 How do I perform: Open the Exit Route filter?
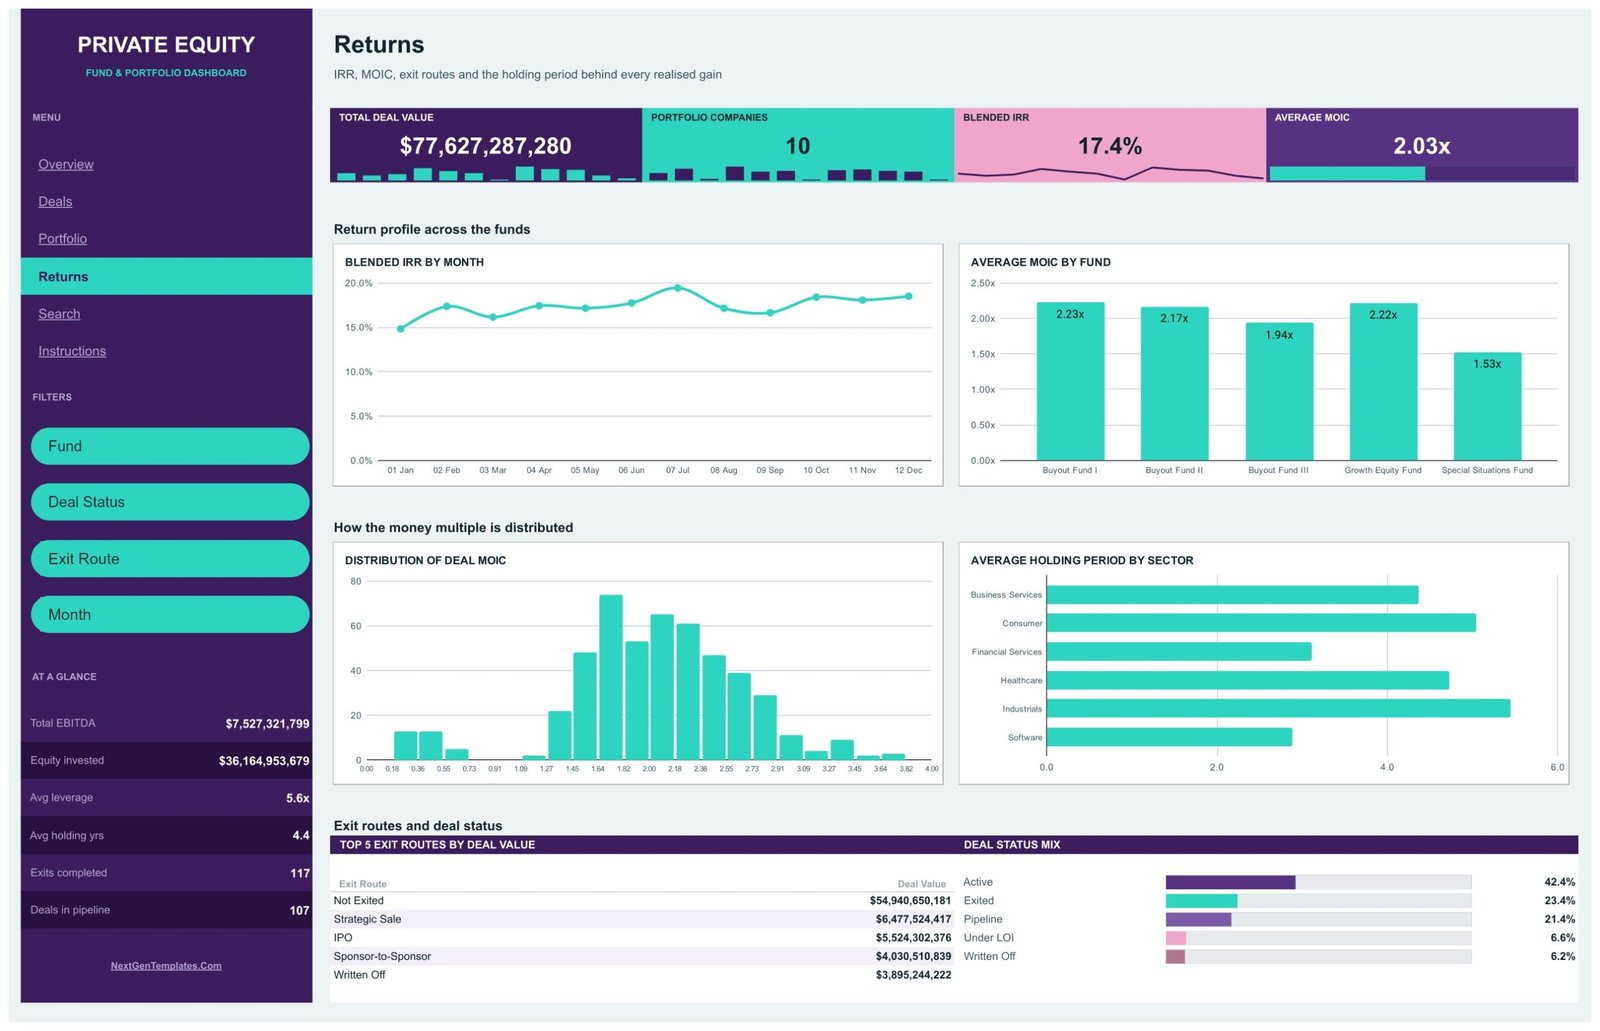pyautogui.click(x=170, y=559)
